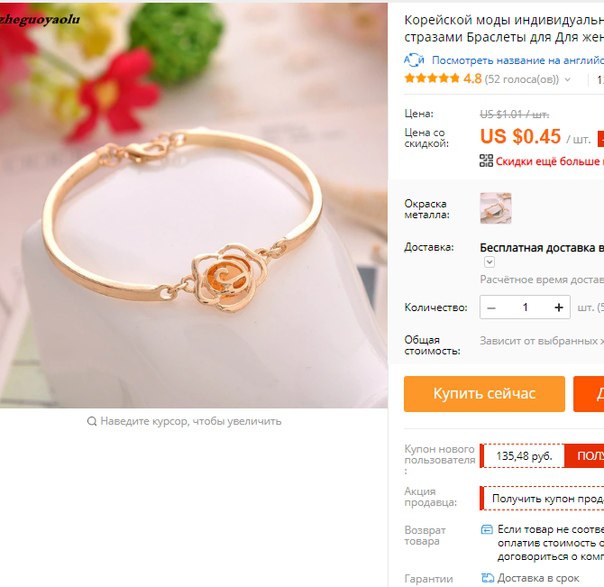Expand the shipping options dropdown arrow
Screen dimensions: 604x587
tap(489, 262)
